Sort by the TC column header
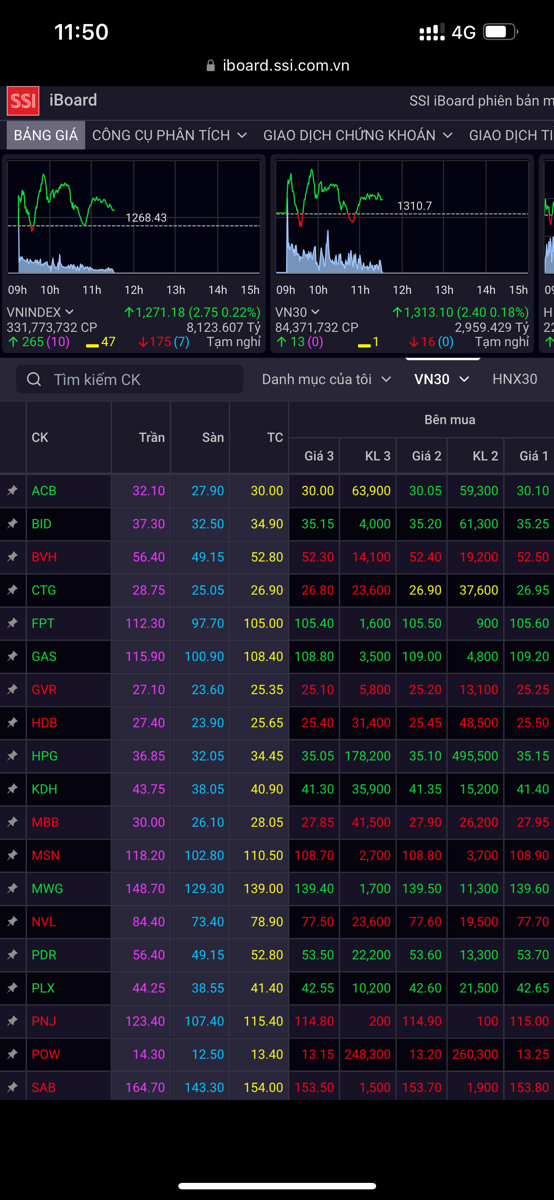Image resolution: width=554 pixels, height=1200 pixels. [x=275, y=437]
